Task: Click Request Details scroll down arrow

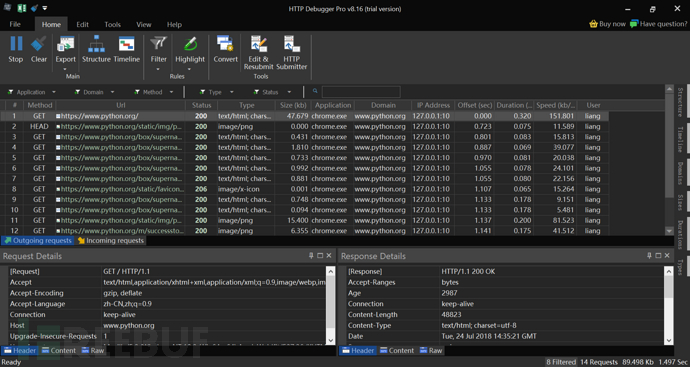Action: (331, 340)
